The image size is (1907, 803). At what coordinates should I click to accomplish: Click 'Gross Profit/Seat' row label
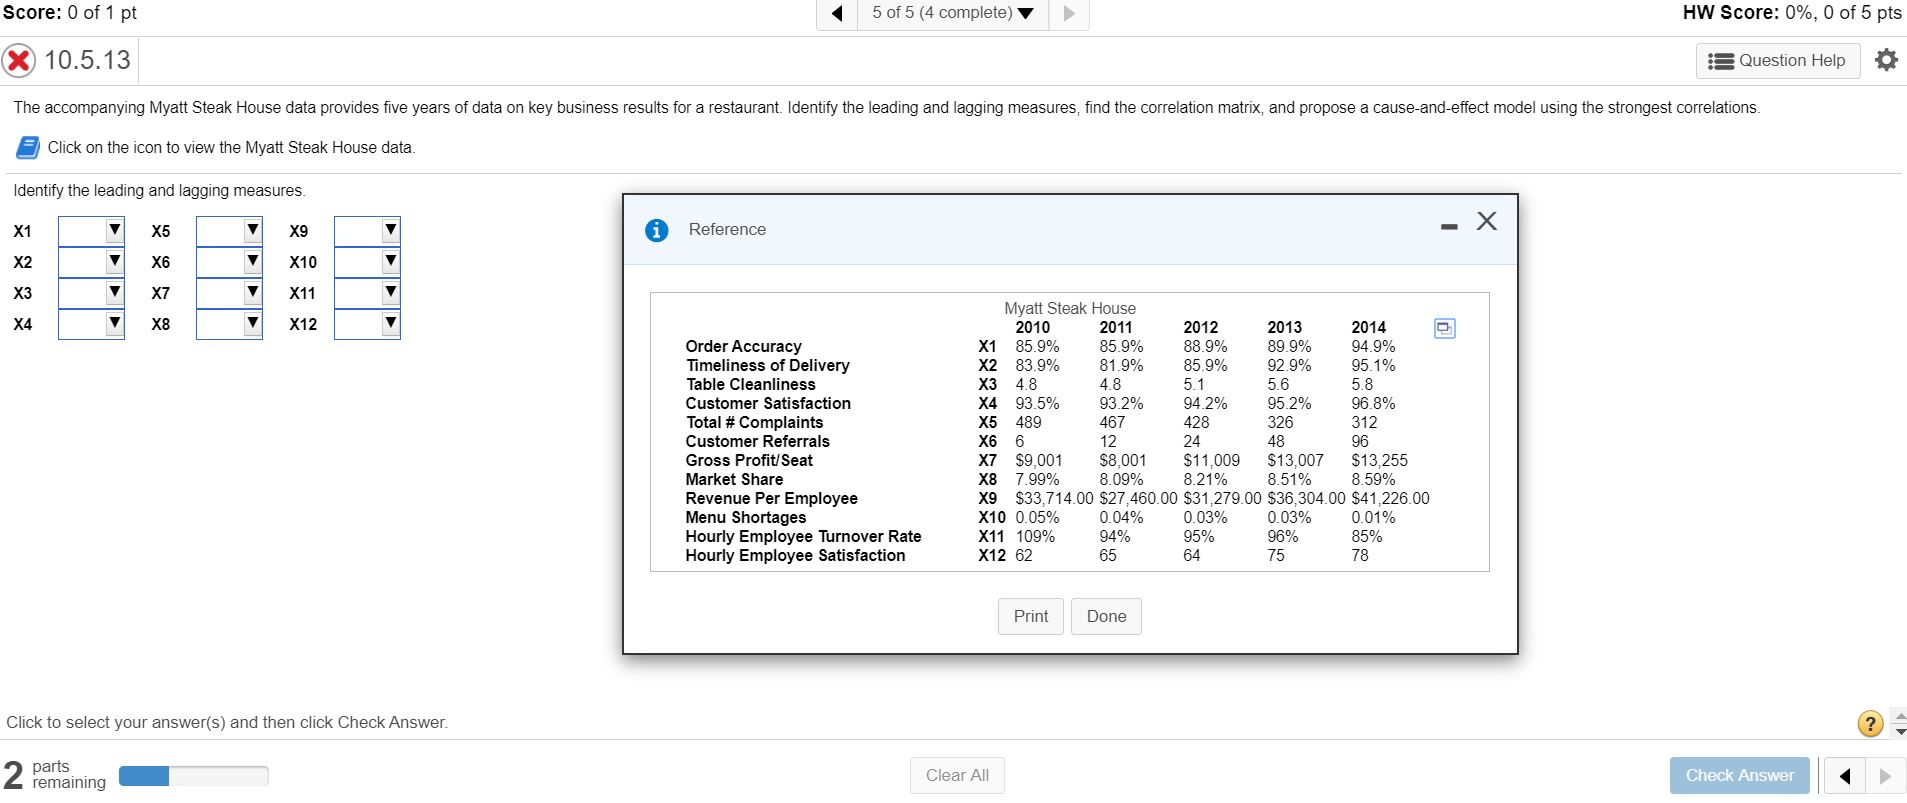pyautogui.click(x=749, y=460)
